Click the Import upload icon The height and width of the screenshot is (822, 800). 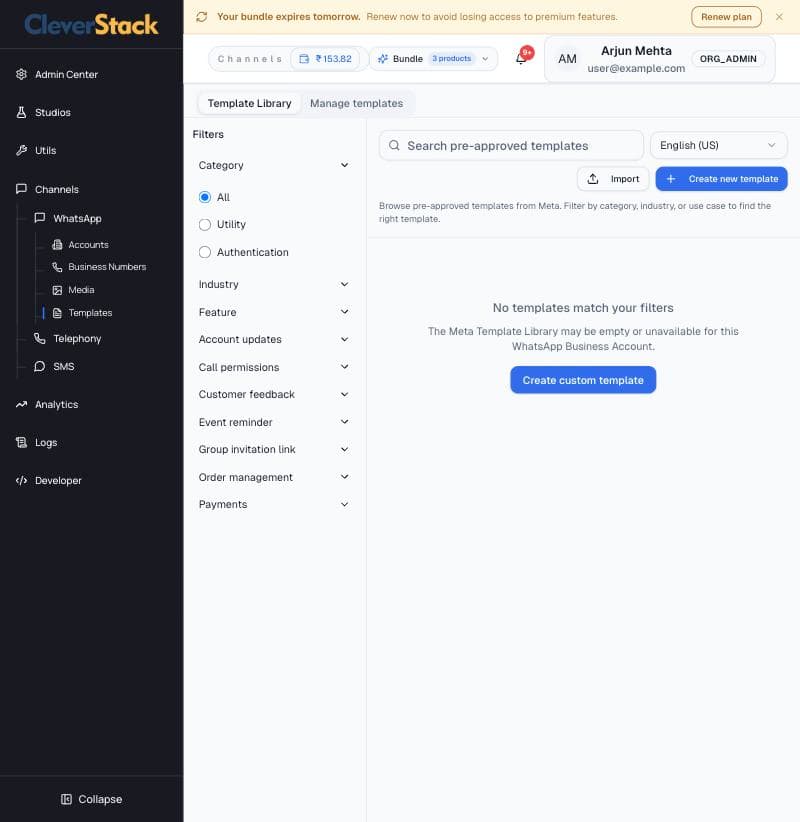(593, 179)
